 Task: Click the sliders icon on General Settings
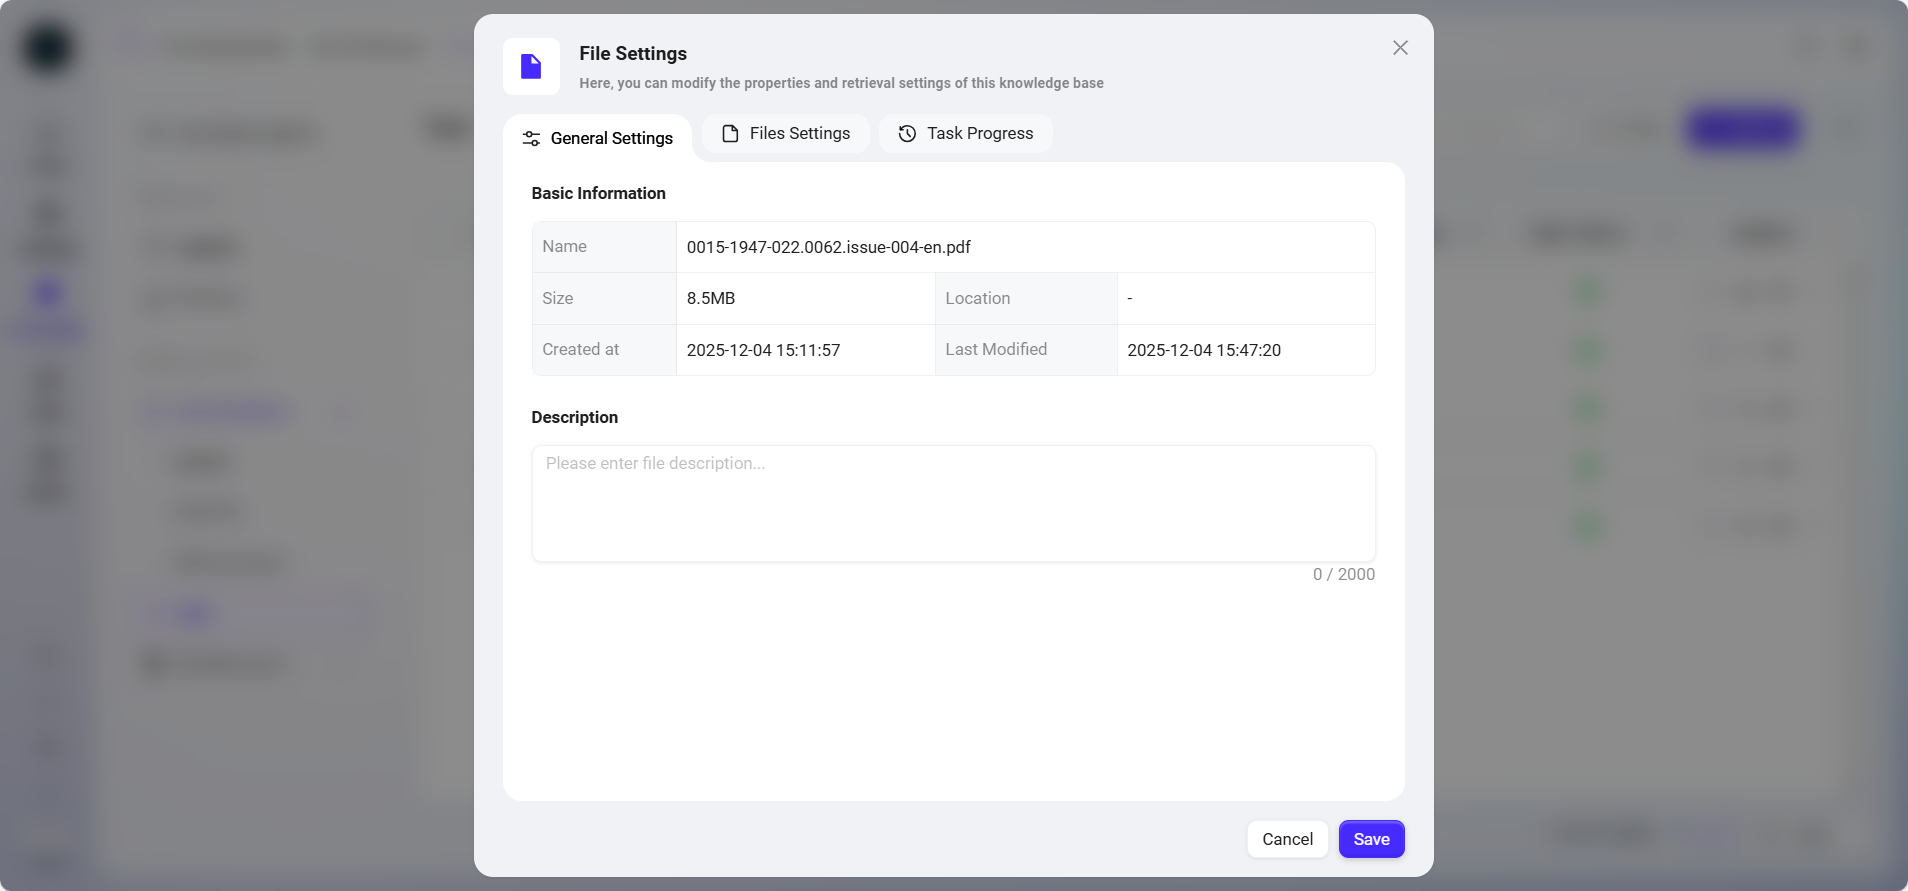pyautogui.click(x=531, y=139)
